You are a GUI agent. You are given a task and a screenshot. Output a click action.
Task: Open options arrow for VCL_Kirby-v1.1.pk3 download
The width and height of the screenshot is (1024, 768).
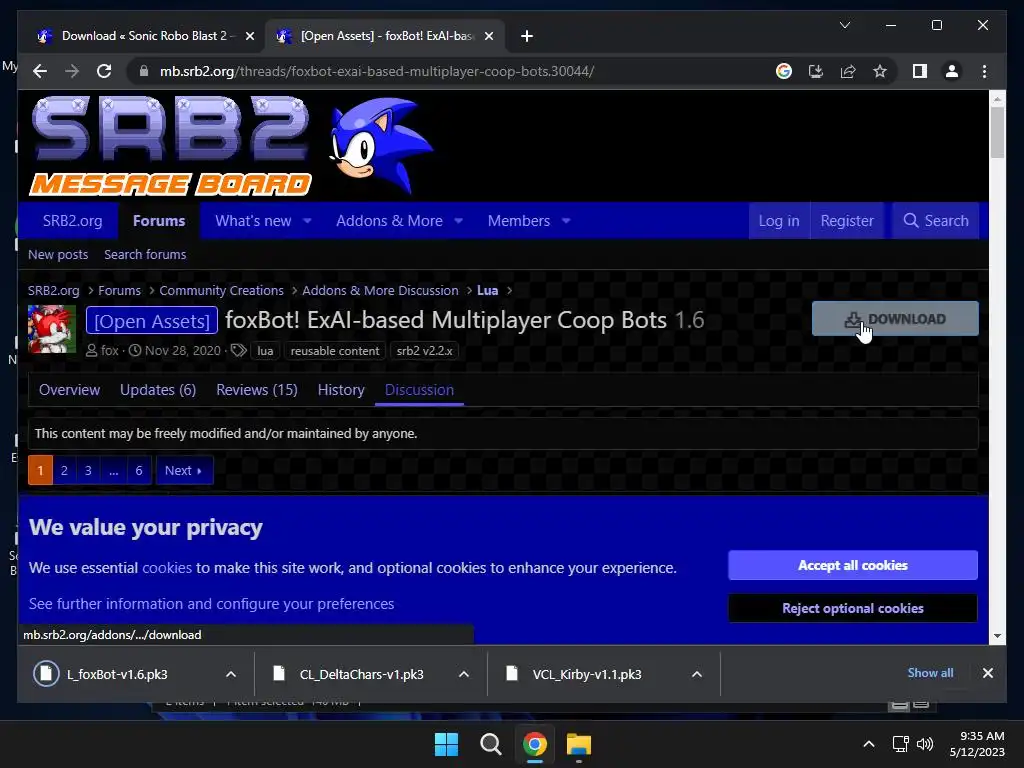[697, 674]
